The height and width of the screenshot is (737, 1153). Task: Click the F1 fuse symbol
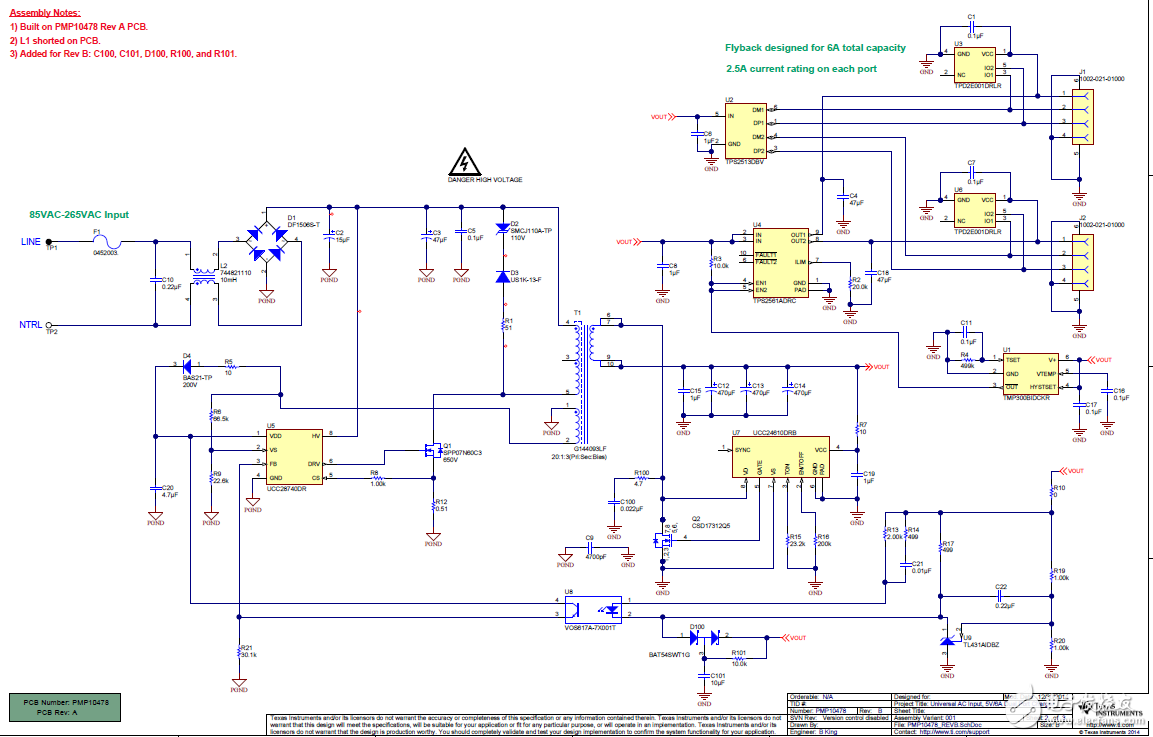pos(108,241)
